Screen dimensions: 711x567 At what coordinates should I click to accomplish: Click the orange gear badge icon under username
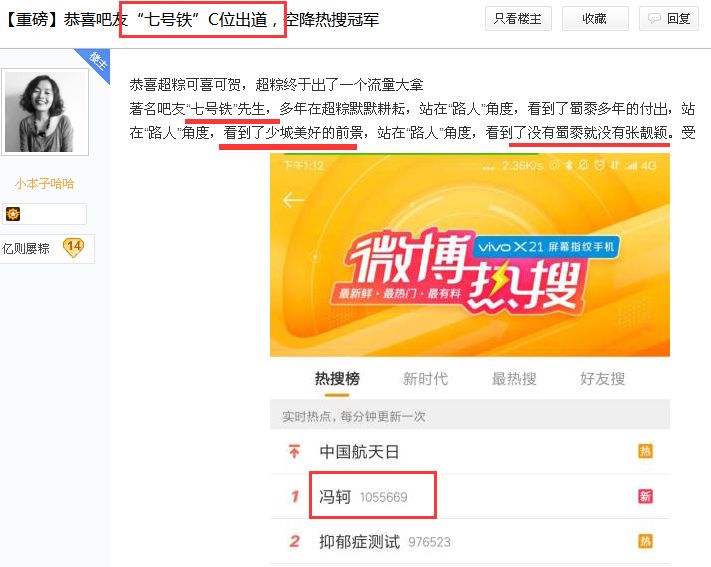[x=13, y=214]
